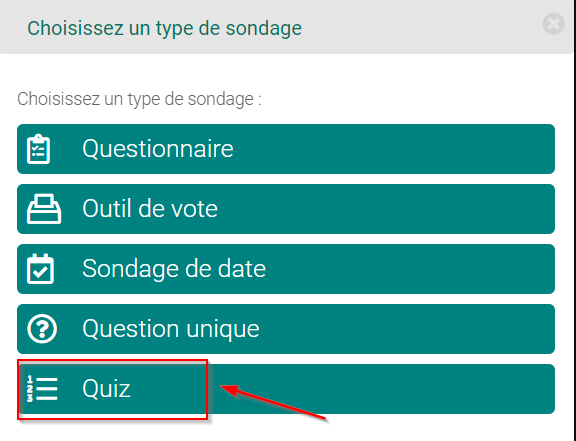Click the question mark circle icon
576x441 pixels.
[x=42, y=329]
